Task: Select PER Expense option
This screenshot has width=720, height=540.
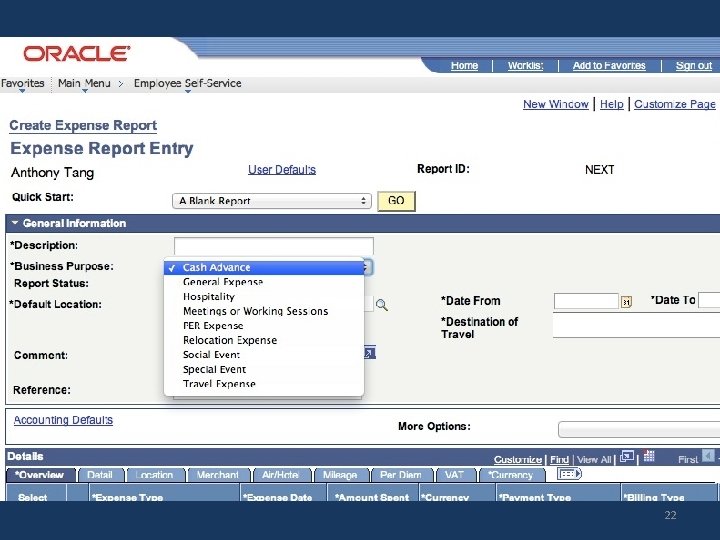Action: pos(264,326)
